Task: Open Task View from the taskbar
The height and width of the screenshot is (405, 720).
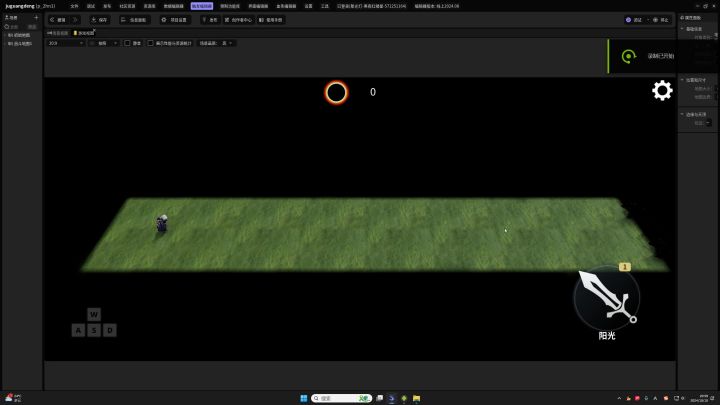Action: (379, 398)
